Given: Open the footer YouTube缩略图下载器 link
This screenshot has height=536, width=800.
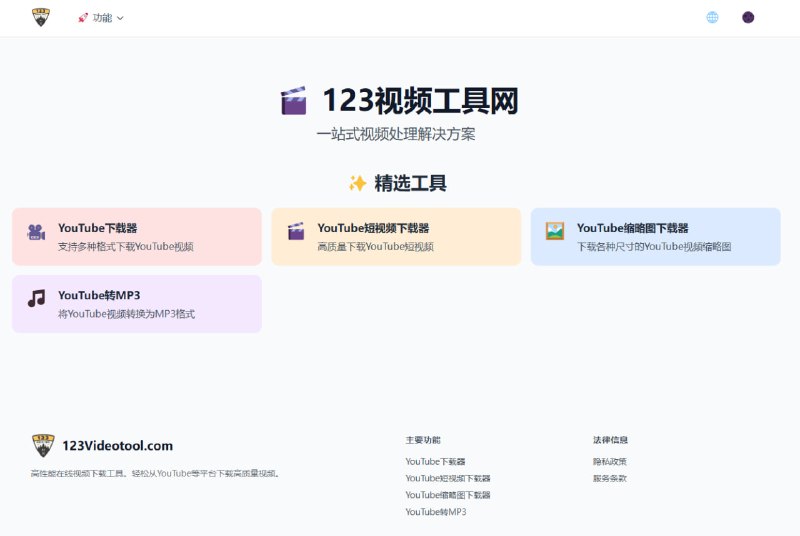Looking at the screenshot, I should tap(447, 495).
